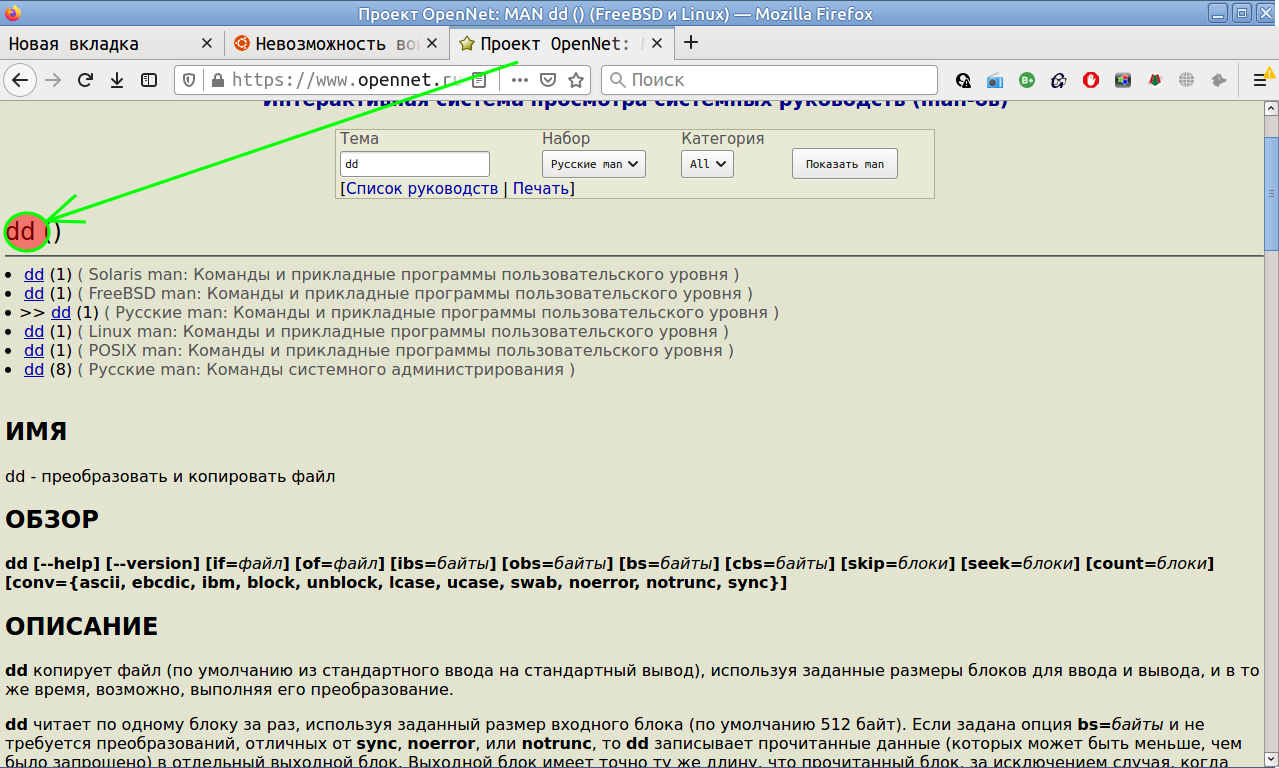Close the 'Проект OpenNet' tab
The image size is (1279, 768).
(x=658, y=44)
